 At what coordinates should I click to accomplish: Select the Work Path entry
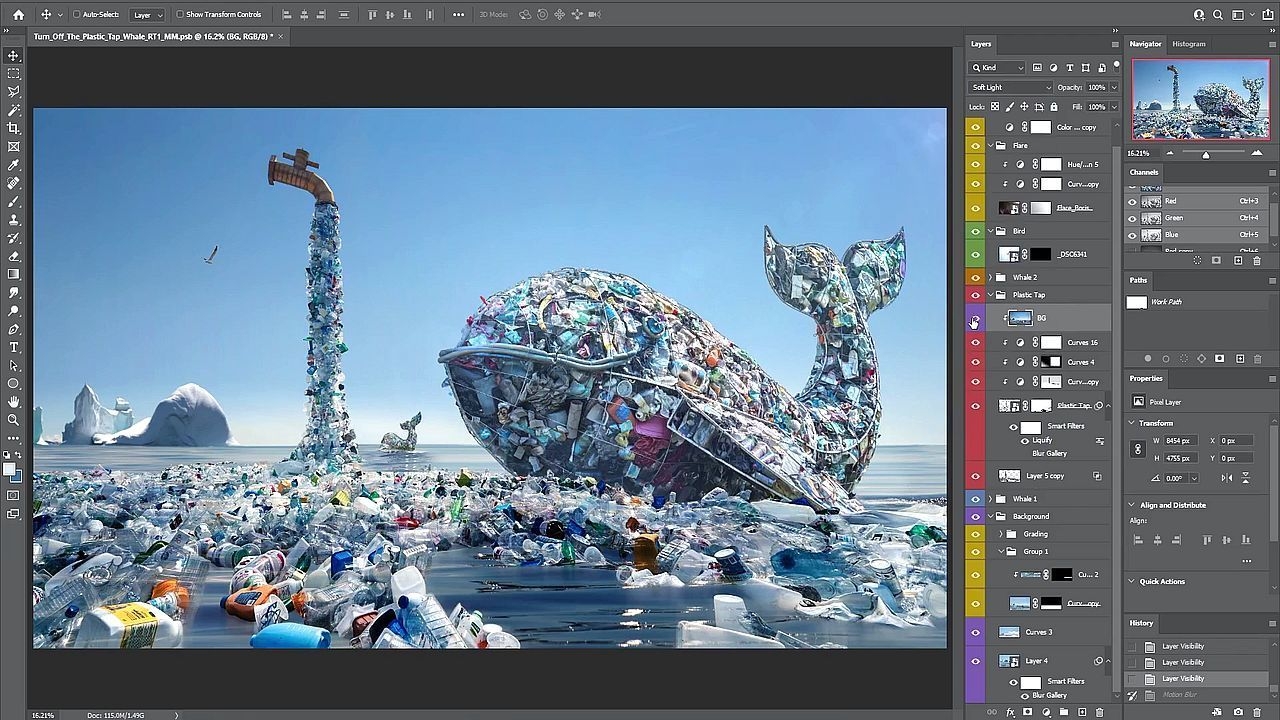(1199, 302)
